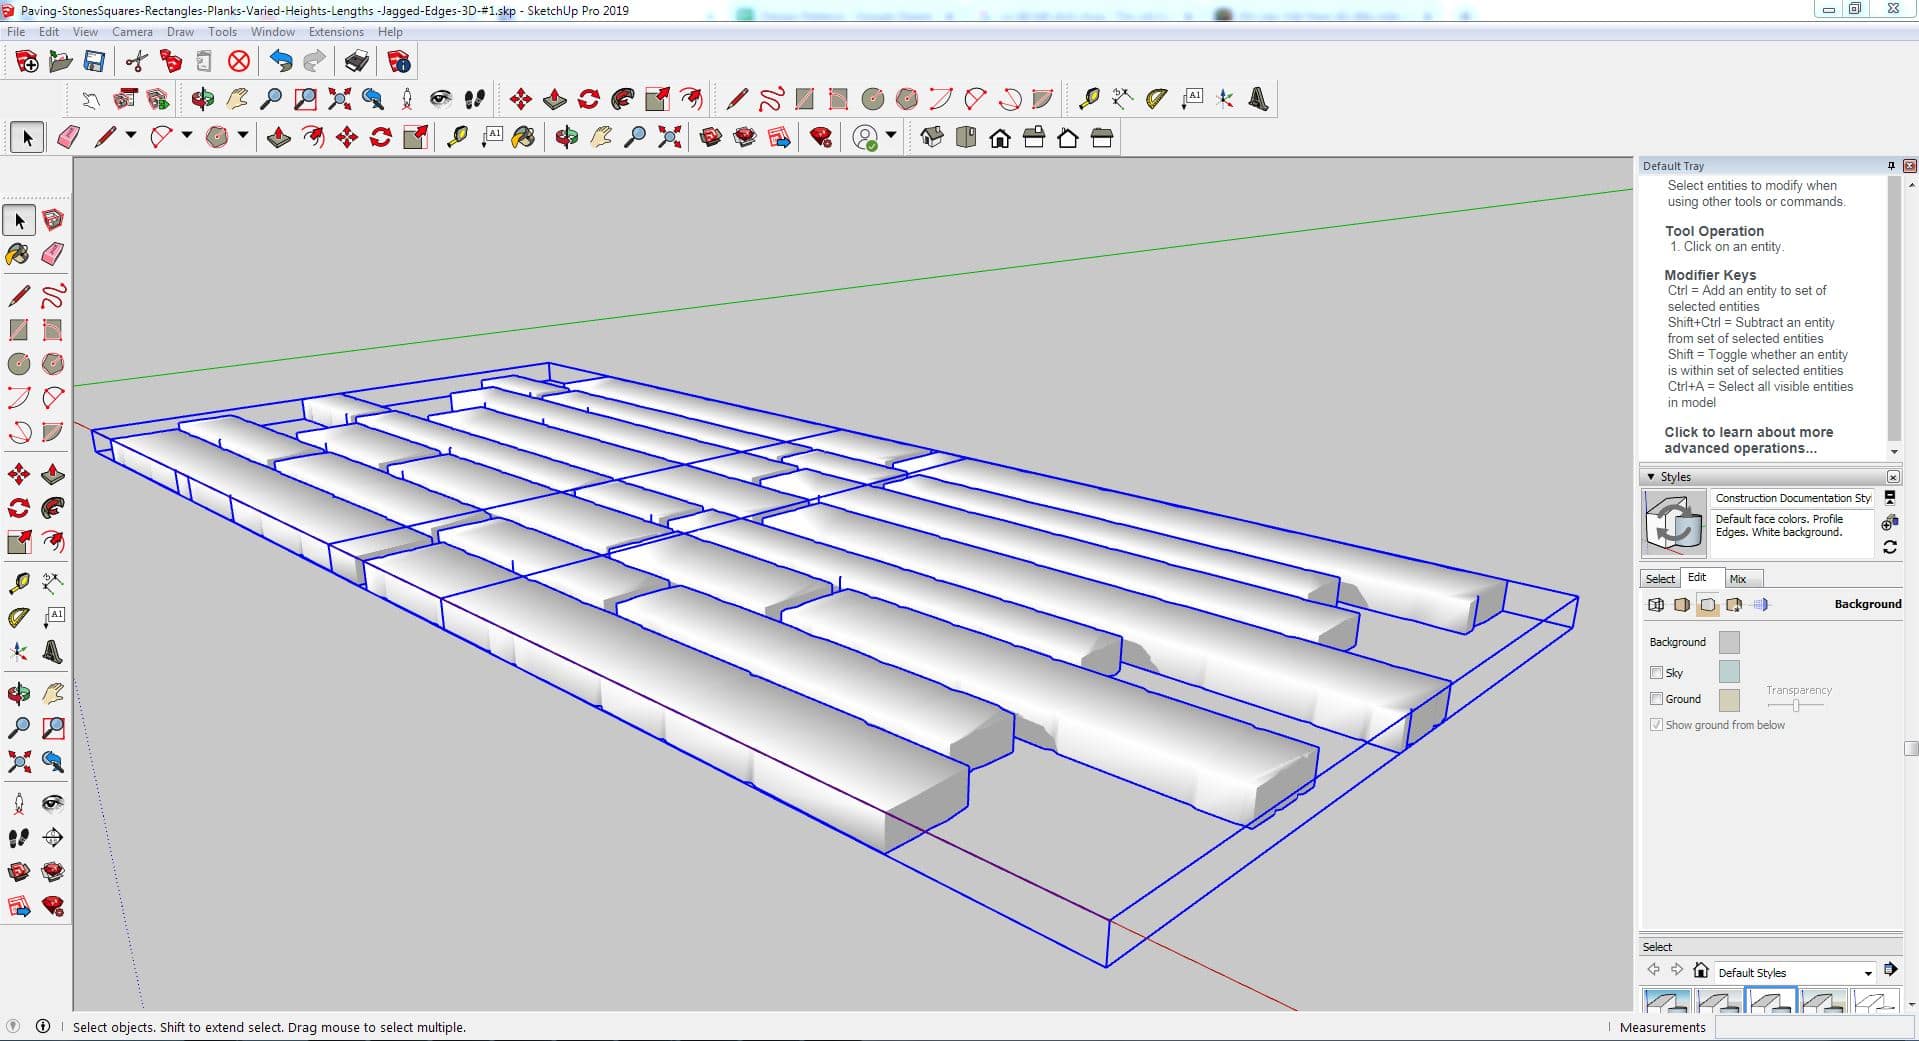
Task: Click the Print icon in toolbar
Action: 356,62
